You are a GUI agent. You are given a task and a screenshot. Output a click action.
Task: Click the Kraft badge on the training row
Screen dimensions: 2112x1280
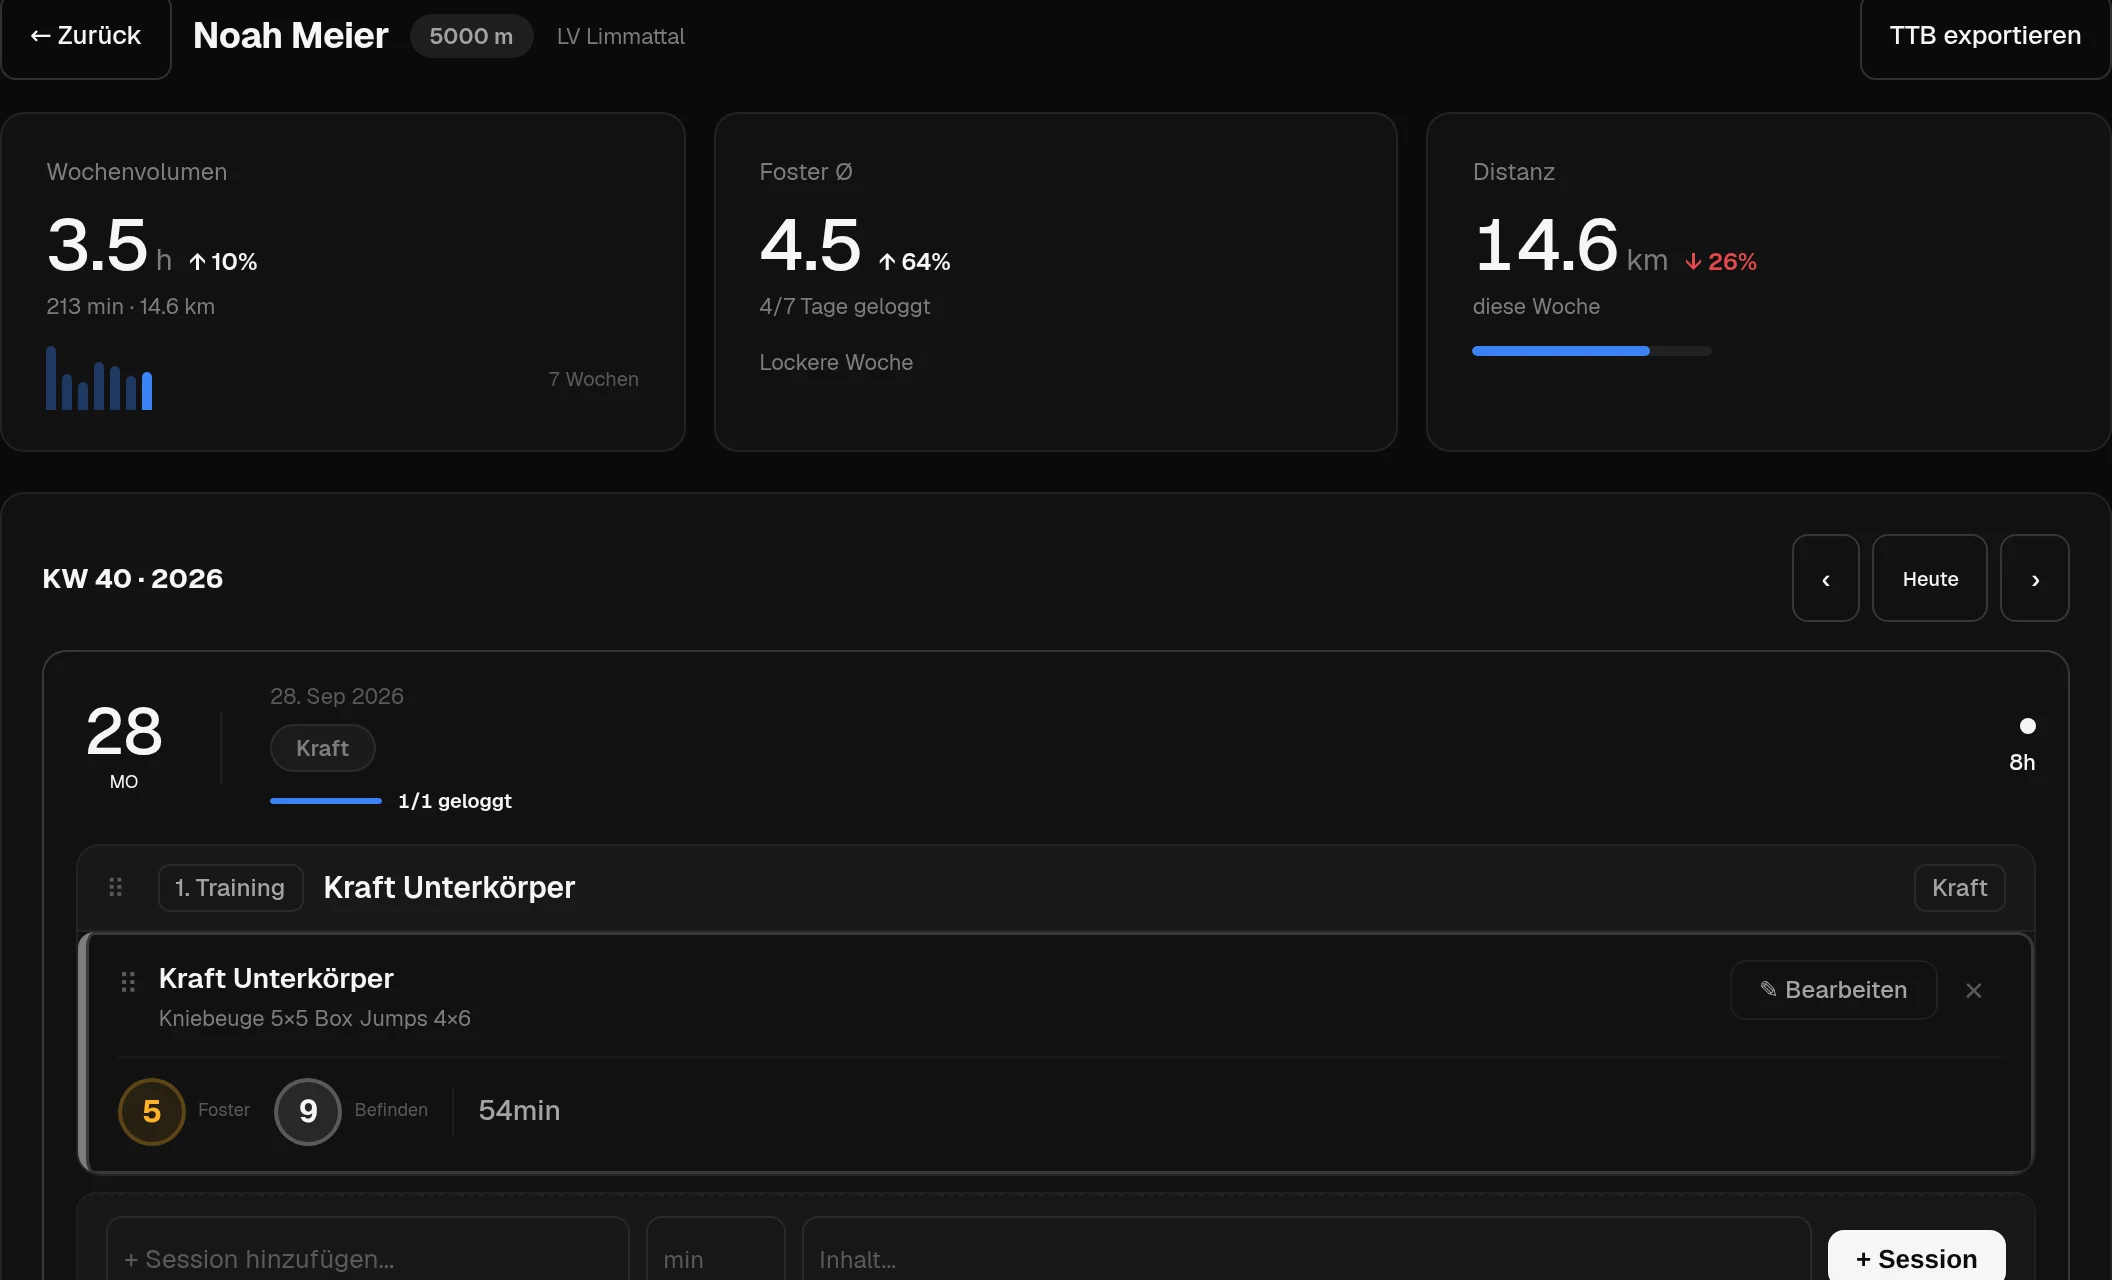[x=1959, y=887]
